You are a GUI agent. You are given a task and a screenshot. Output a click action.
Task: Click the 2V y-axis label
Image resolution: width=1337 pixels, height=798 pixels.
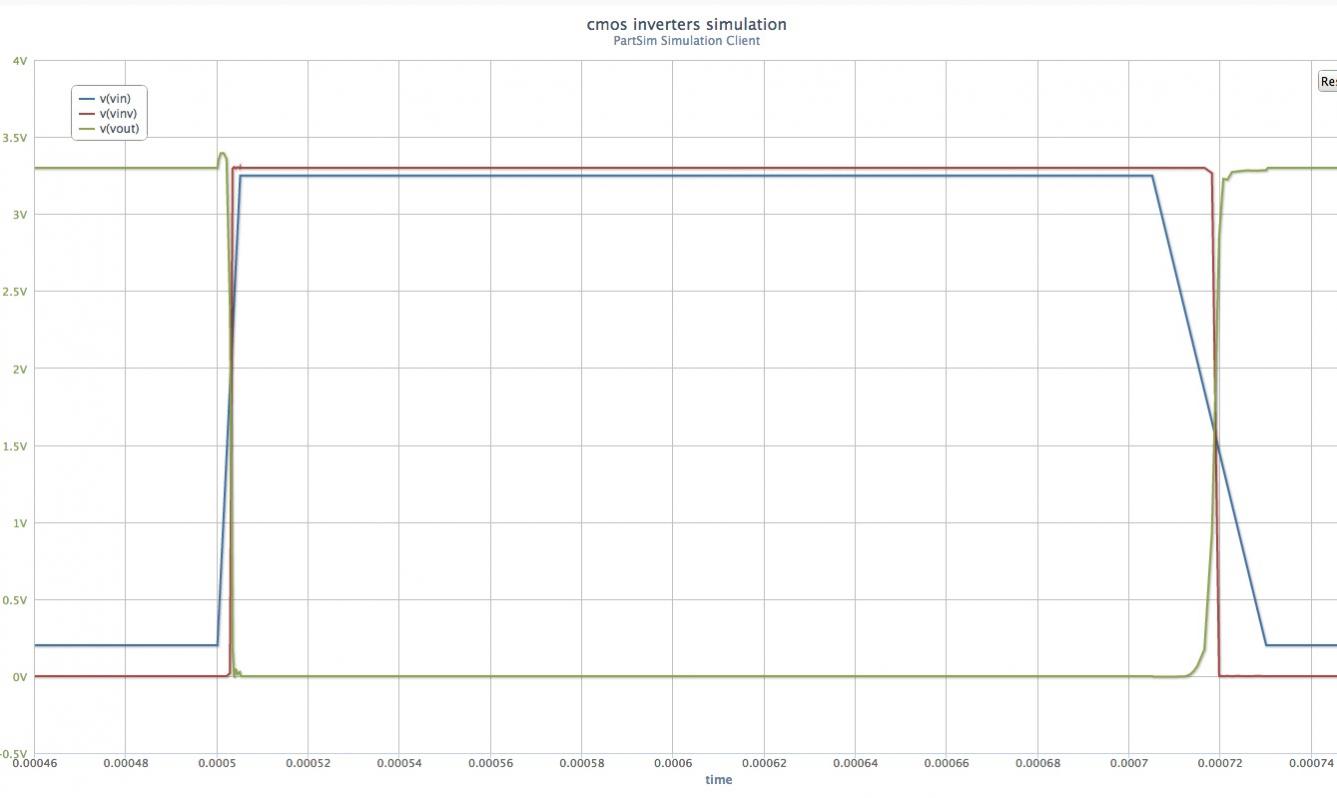(20, 369)
